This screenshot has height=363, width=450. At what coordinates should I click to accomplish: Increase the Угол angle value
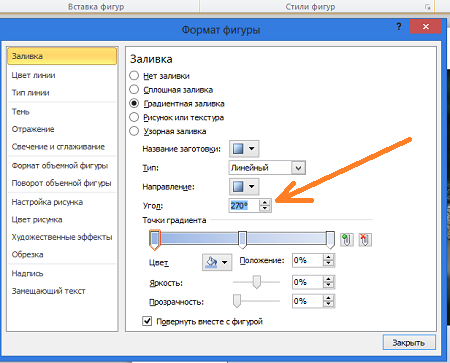(x=265, y=202)
